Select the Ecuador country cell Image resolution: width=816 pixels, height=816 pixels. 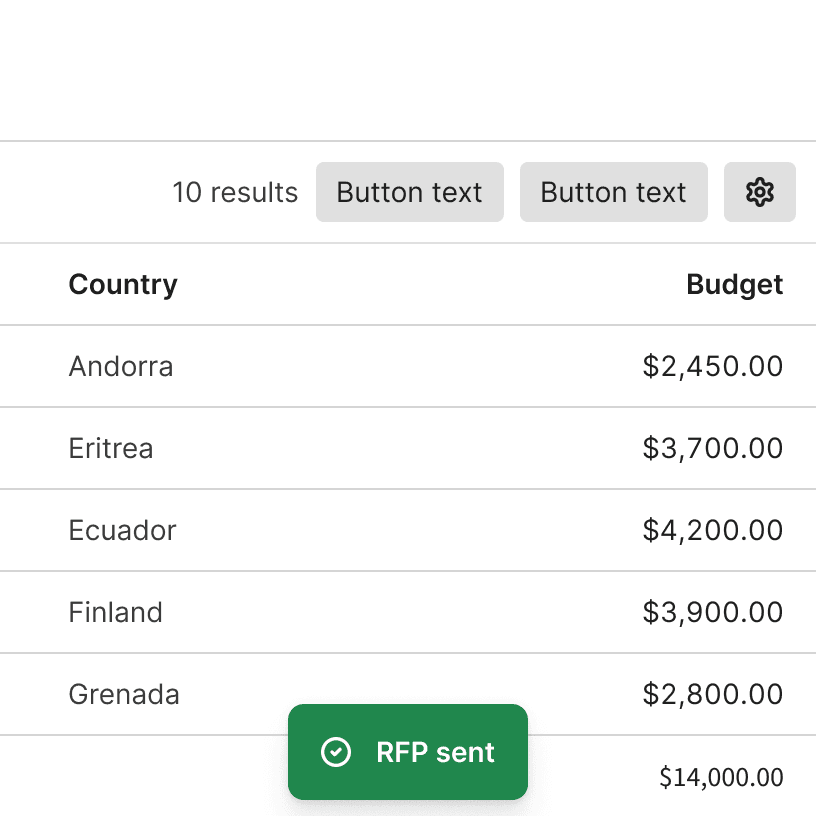(x=122, y=530)
